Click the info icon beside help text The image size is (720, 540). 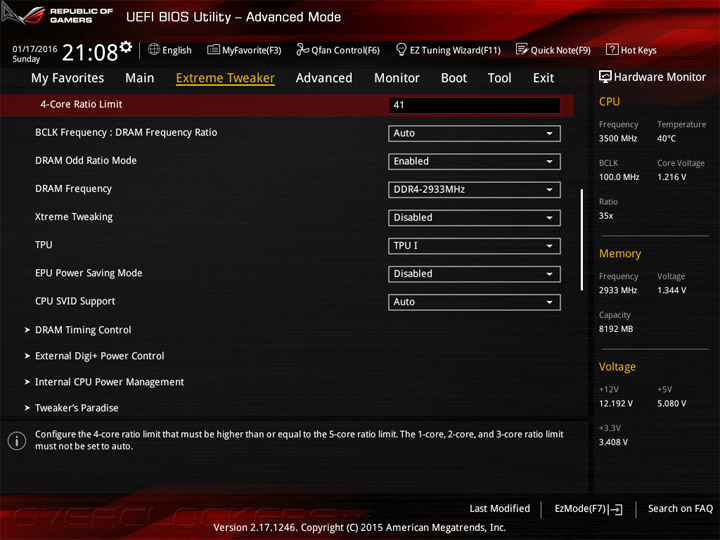click(17, 441)
